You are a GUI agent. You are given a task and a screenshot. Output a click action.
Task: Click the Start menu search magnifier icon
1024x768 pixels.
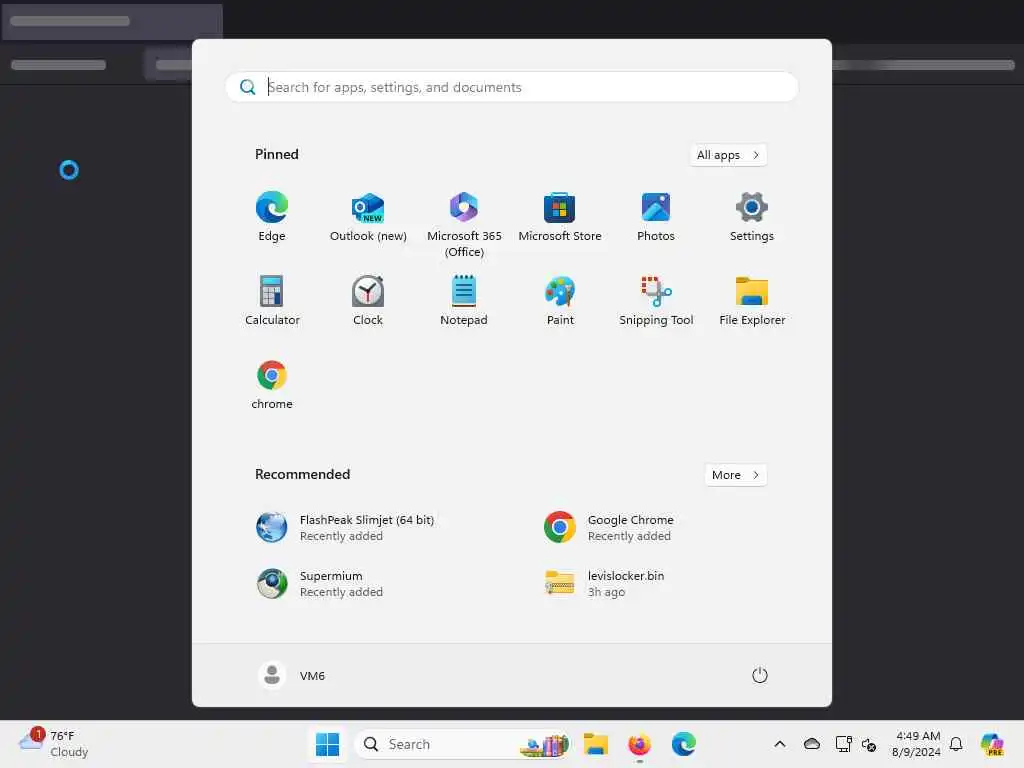[x=248, y=87]
